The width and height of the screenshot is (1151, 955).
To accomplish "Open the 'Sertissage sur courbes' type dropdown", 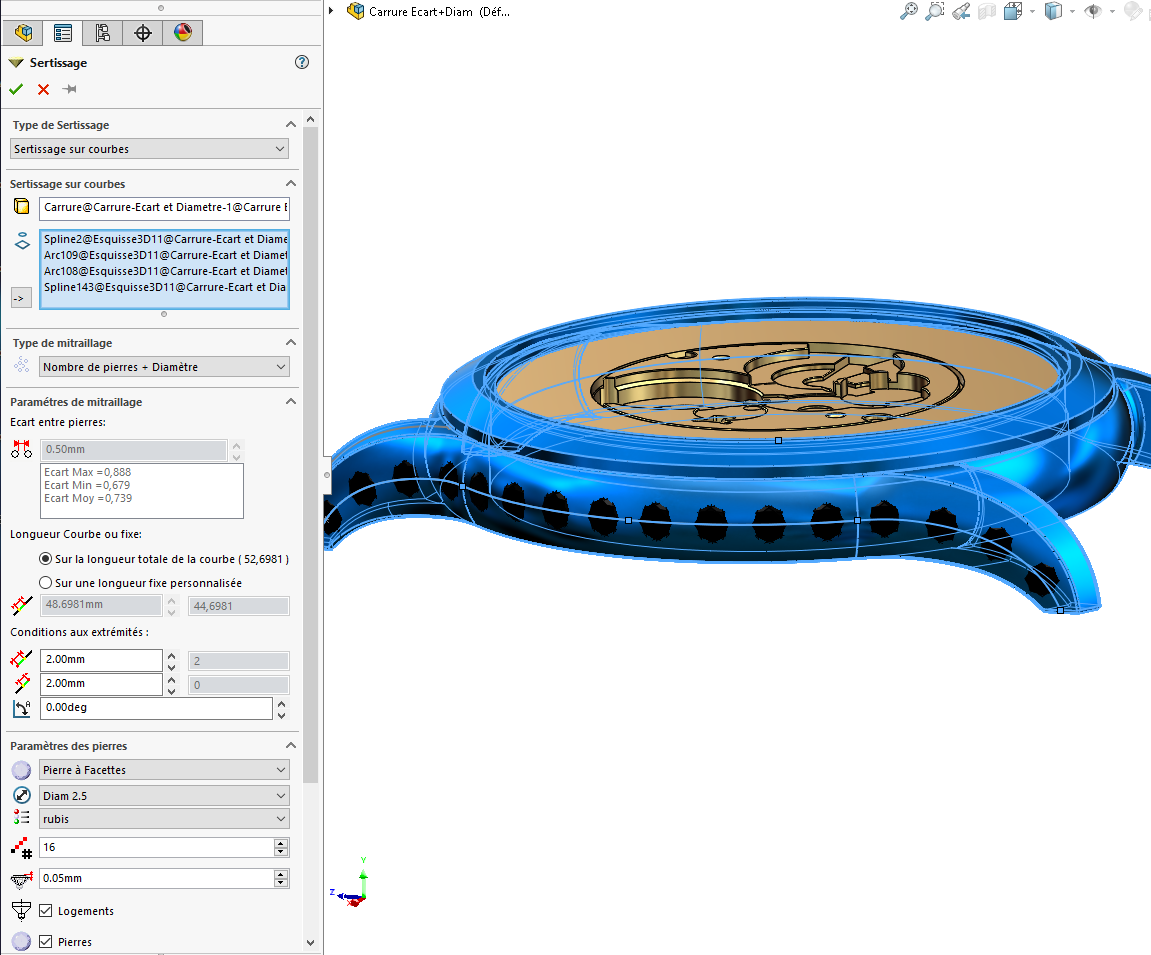I will tap(150, 149).
